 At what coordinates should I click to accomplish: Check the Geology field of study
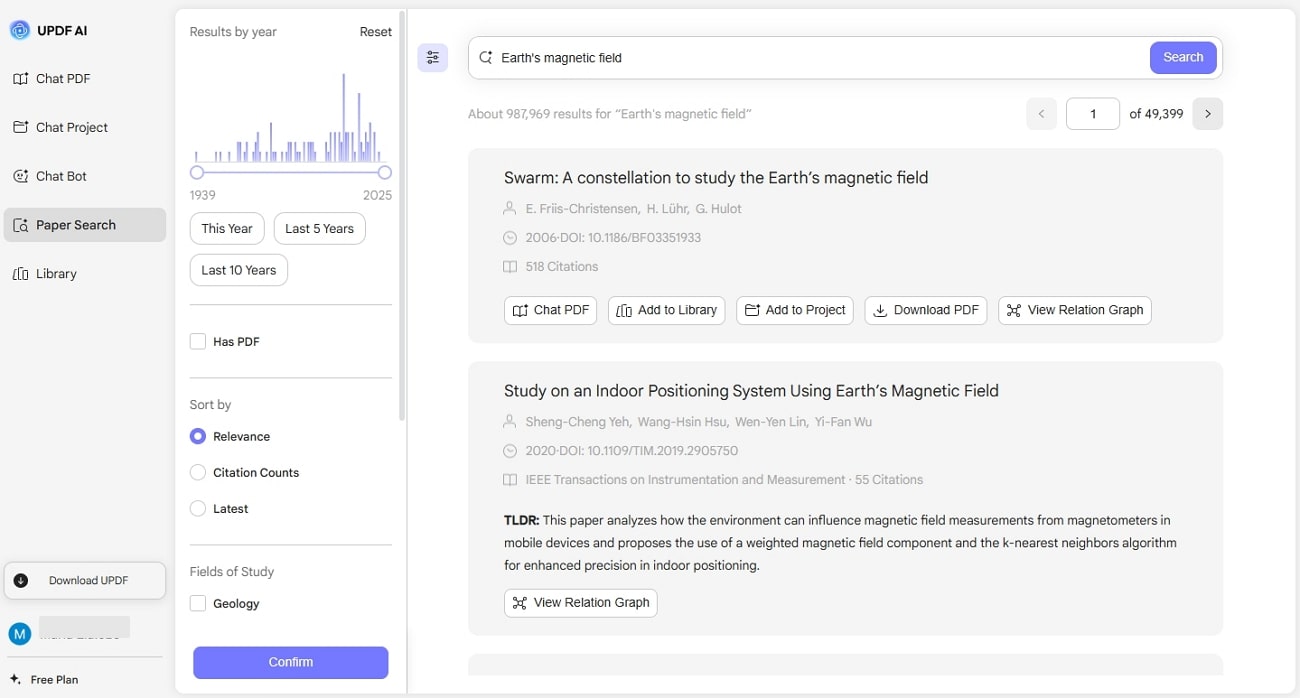[198, 604]
